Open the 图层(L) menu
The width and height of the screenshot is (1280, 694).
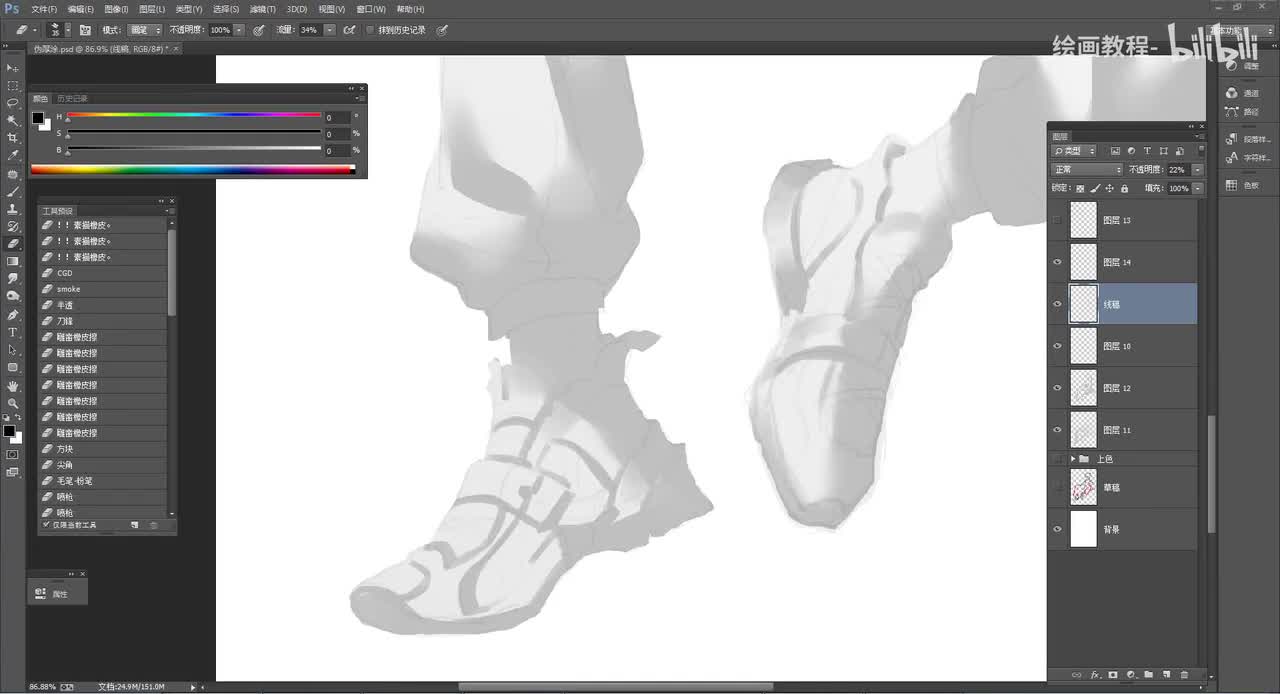pos(152,9)
